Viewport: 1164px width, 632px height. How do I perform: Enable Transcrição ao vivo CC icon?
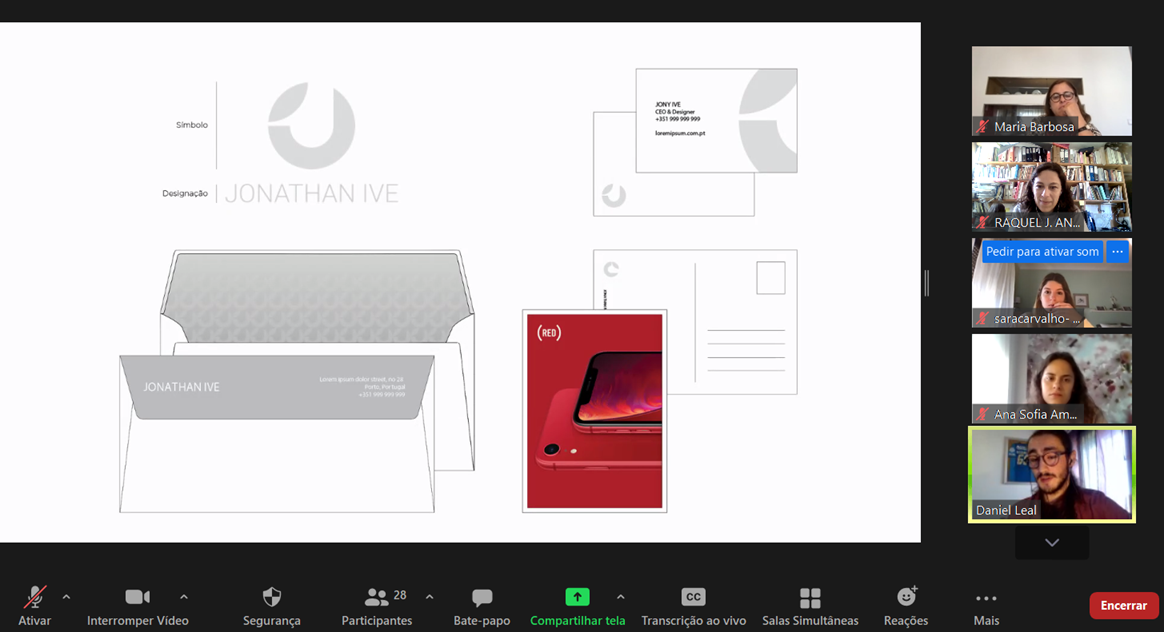pos(693,597)
